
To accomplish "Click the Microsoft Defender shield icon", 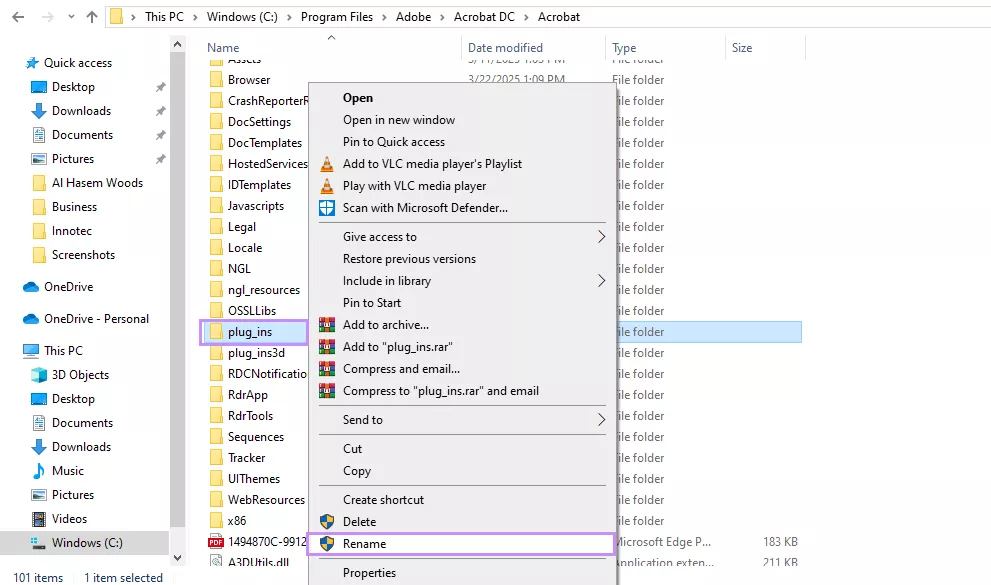I will pyautogui.click(x=325, y=208).
